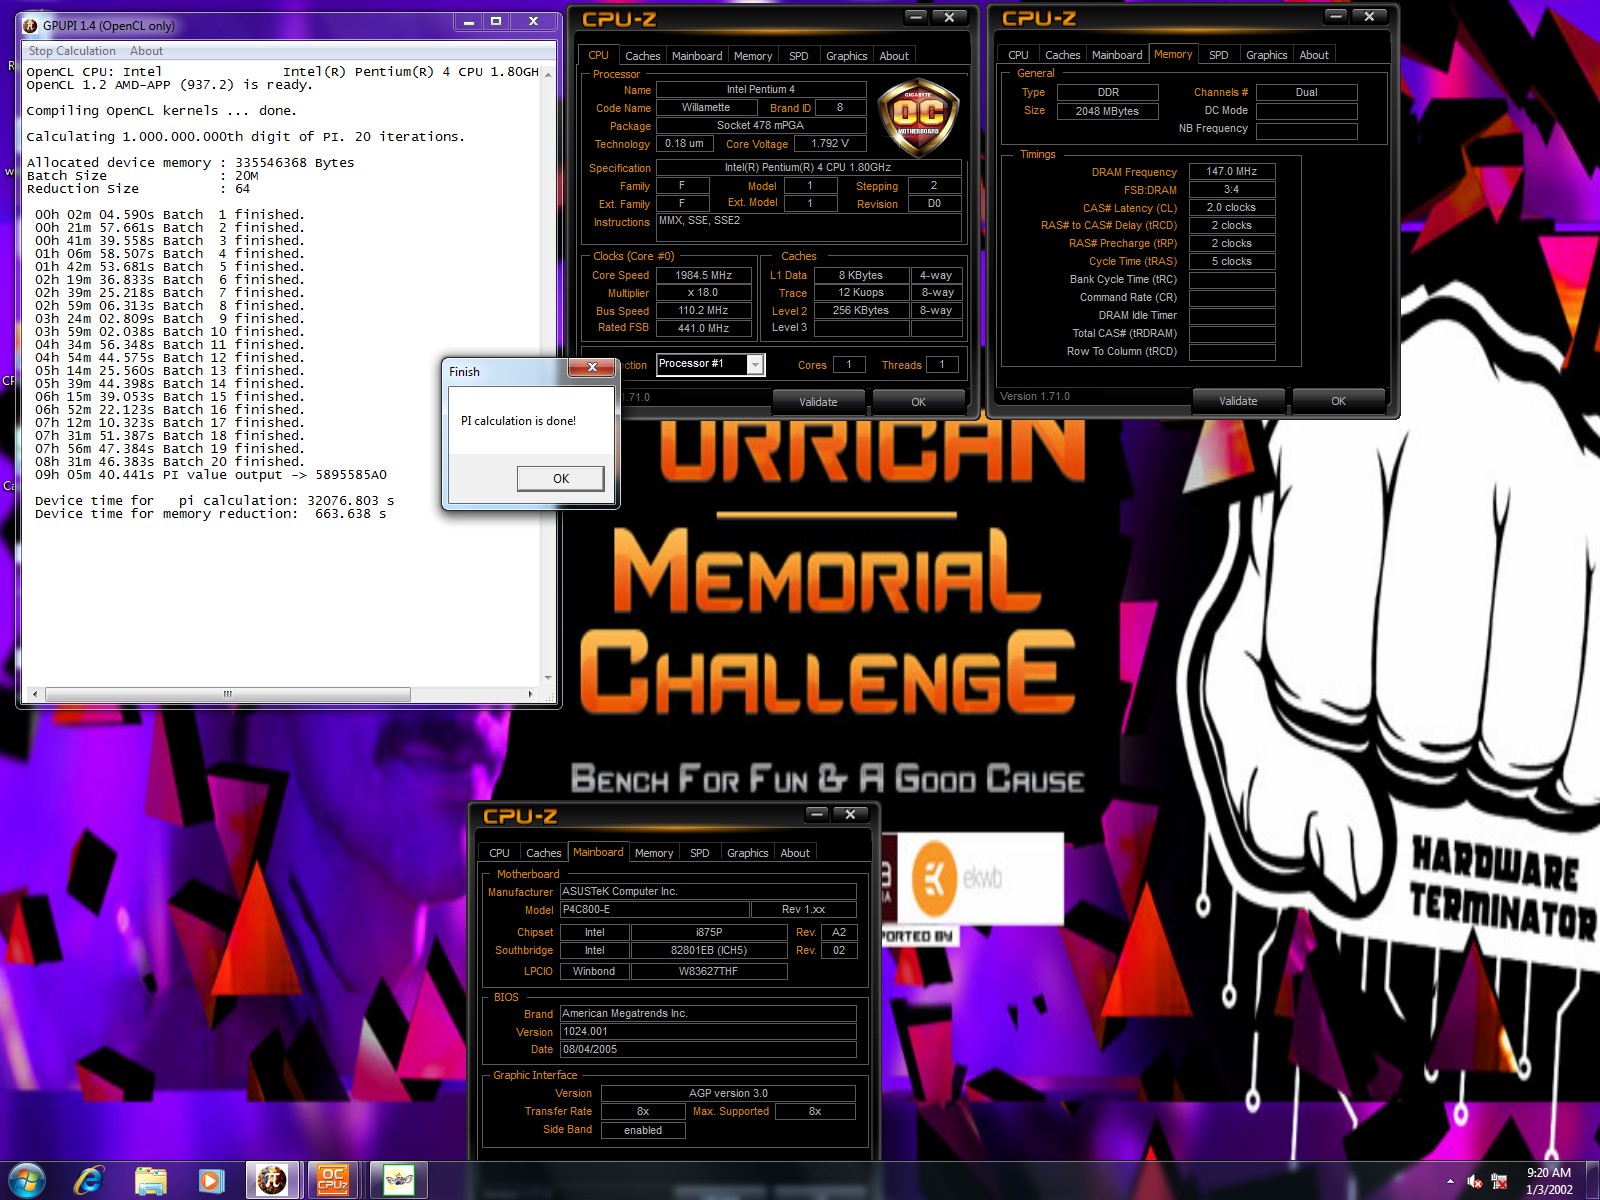Open SPD tab in Mainboard window
This screenshot has width=1600, height=1200.
(700, 853)
